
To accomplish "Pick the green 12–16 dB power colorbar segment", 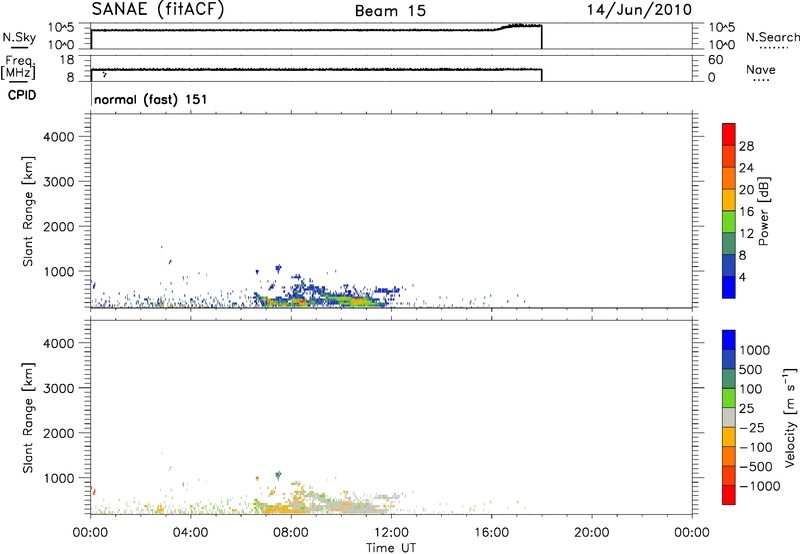I will [x=729, y=221].
